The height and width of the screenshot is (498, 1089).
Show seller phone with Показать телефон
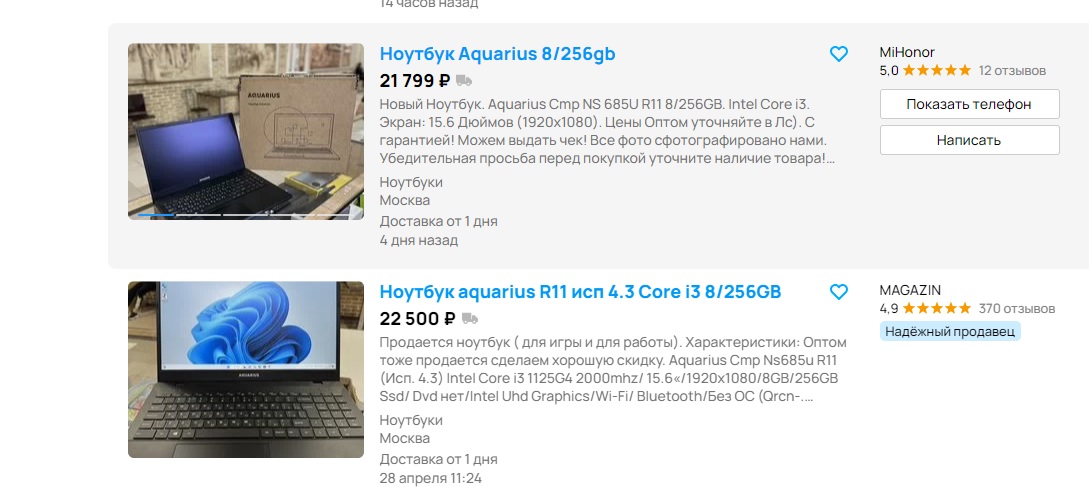970,104
